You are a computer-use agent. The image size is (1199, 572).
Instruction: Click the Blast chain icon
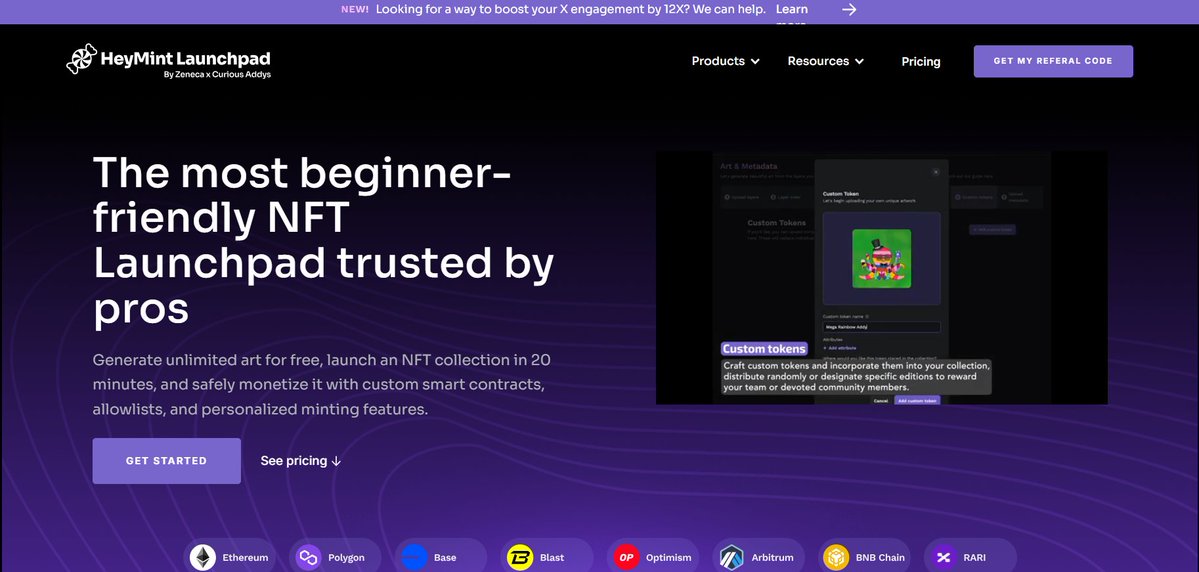(520, 557)
